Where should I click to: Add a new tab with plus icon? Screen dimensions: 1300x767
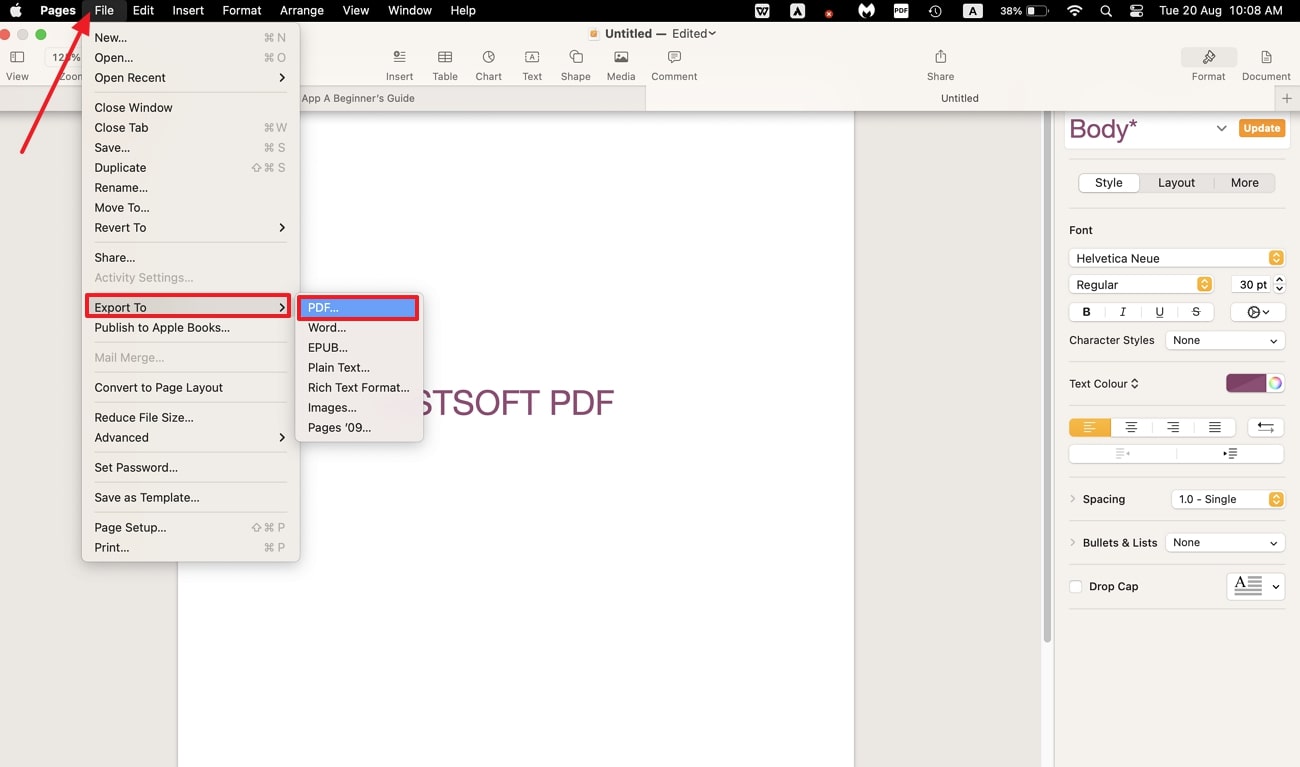coord(1287,98)
